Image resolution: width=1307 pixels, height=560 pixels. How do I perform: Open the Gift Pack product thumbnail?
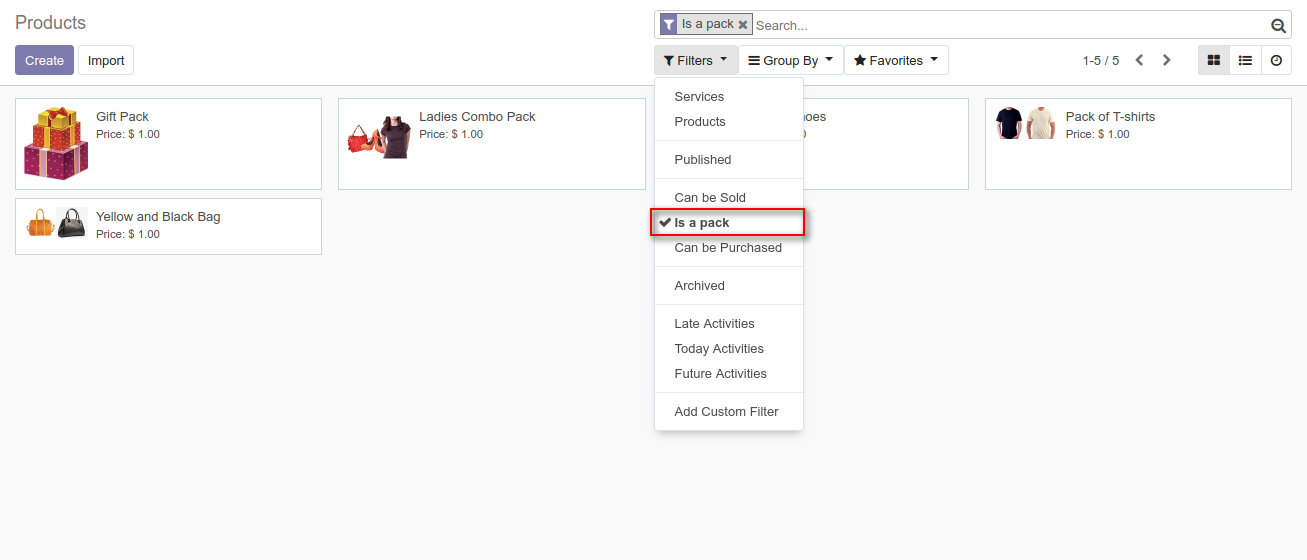click(x=56, y=144)
